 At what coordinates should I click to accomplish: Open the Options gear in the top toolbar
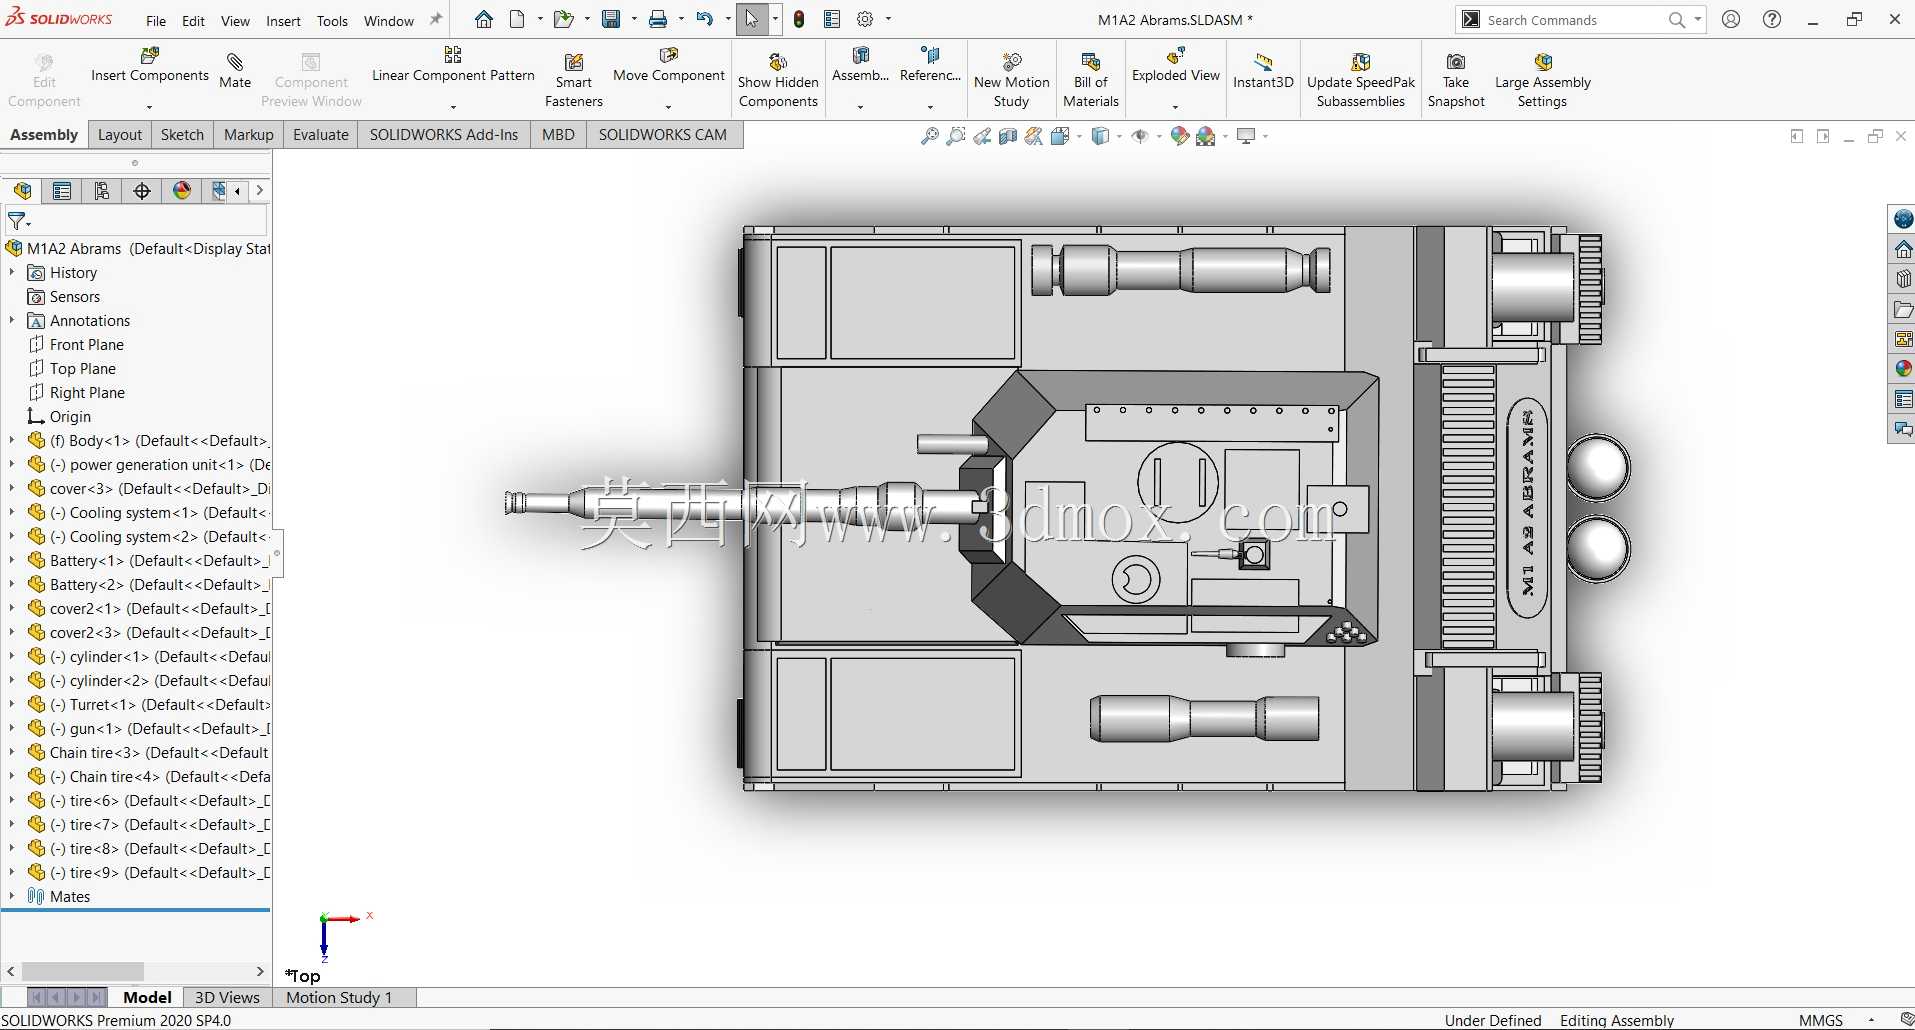tap(866, 19)
